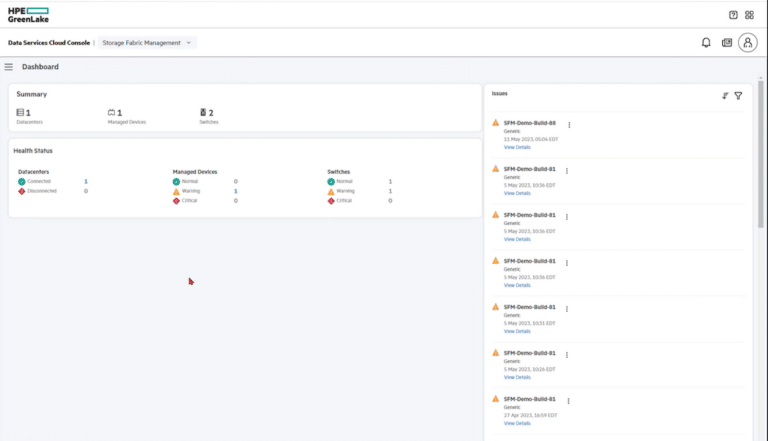Click the Summary card heading
Screen dimensions: 768x441
pos(32,94)
